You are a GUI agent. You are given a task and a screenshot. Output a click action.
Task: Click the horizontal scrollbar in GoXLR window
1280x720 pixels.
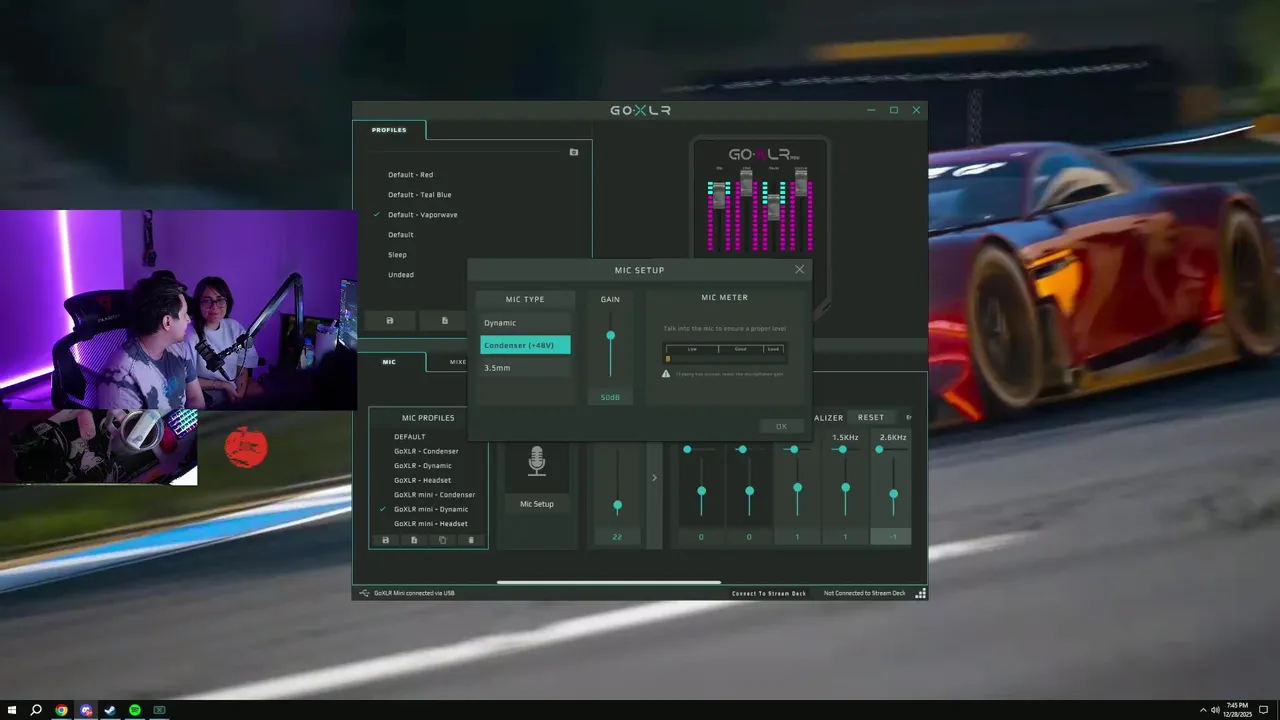point(609,582)
